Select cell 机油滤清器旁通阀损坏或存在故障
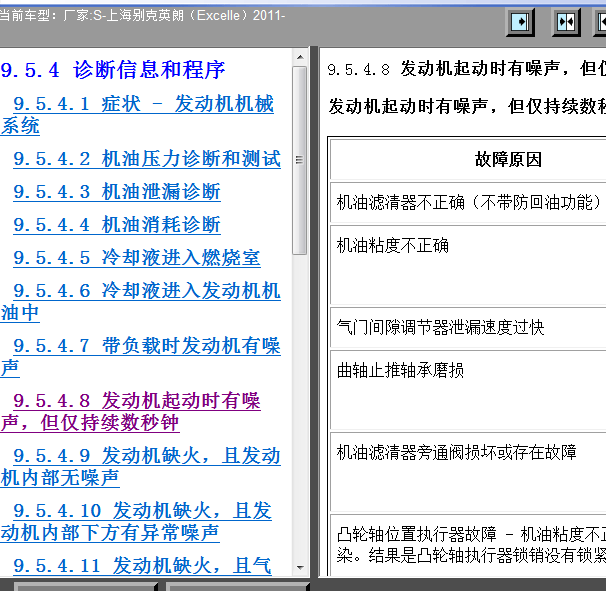This screenshot has width=606, height=591. [x=468, y=472]
